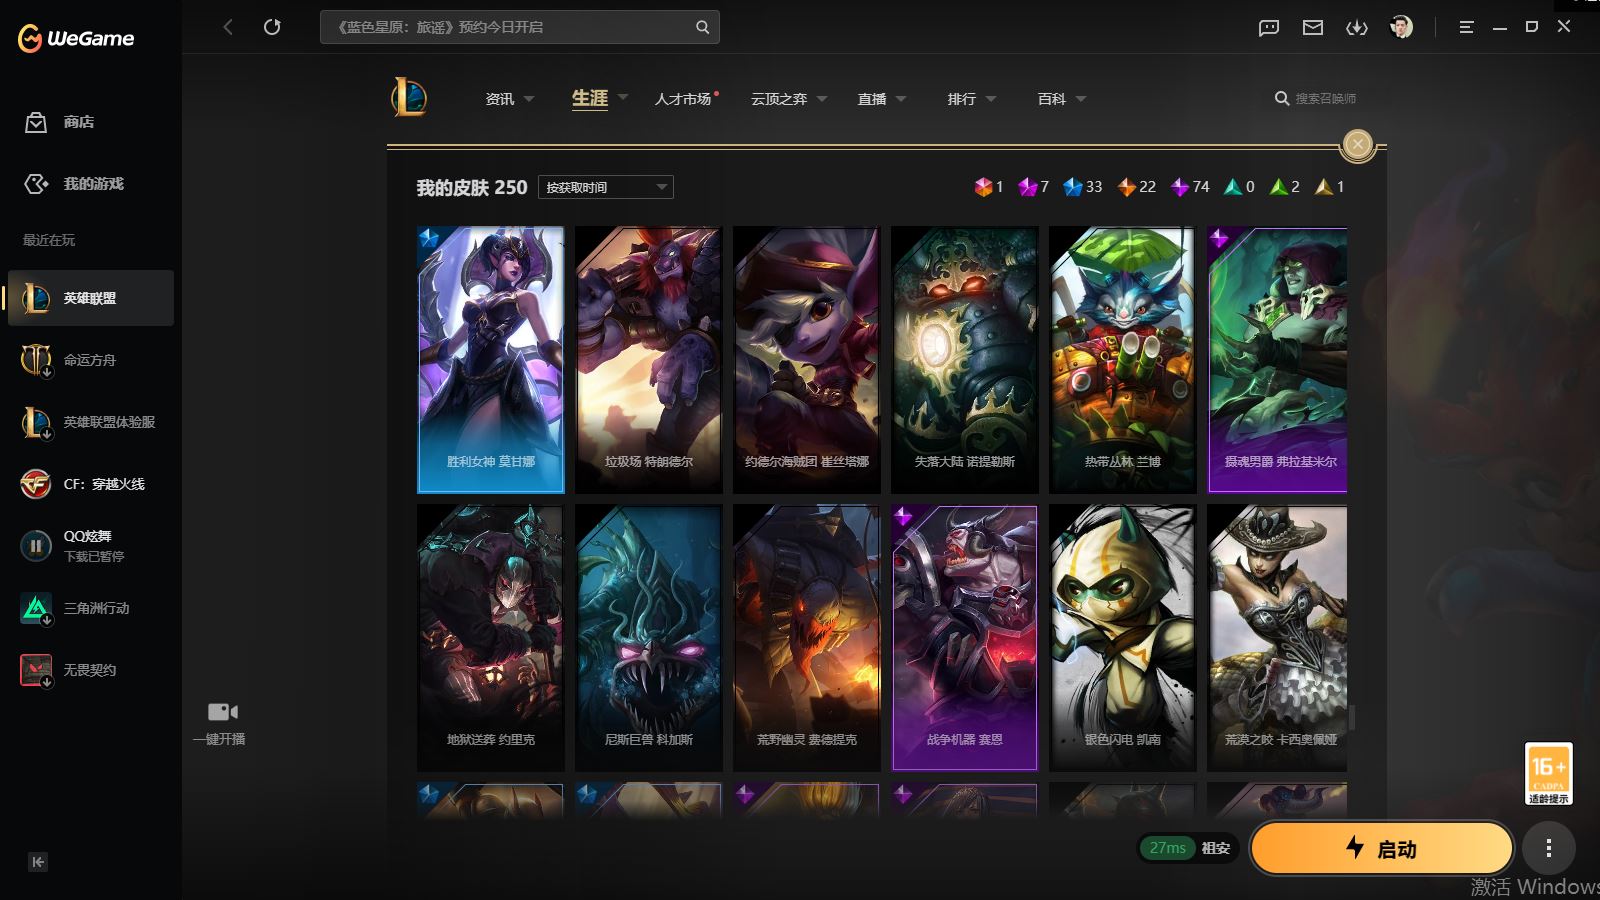The height and width of the screenshot is (900, 1600).
Task: Filter by the magenta gem rarity showing 7
Action: pos(1033,187)
